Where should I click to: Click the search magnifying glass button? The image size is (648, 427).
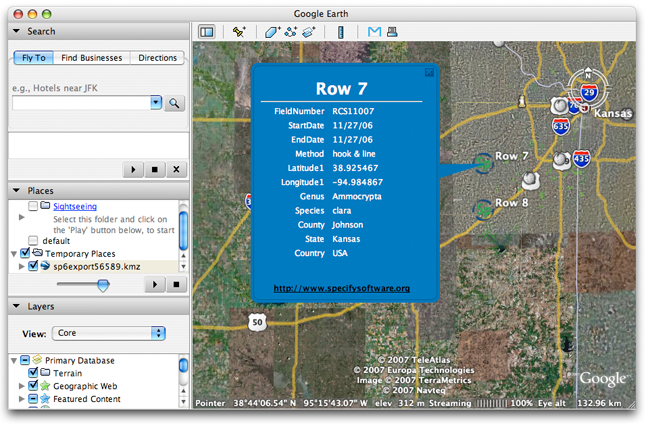[x=174, y=103]
